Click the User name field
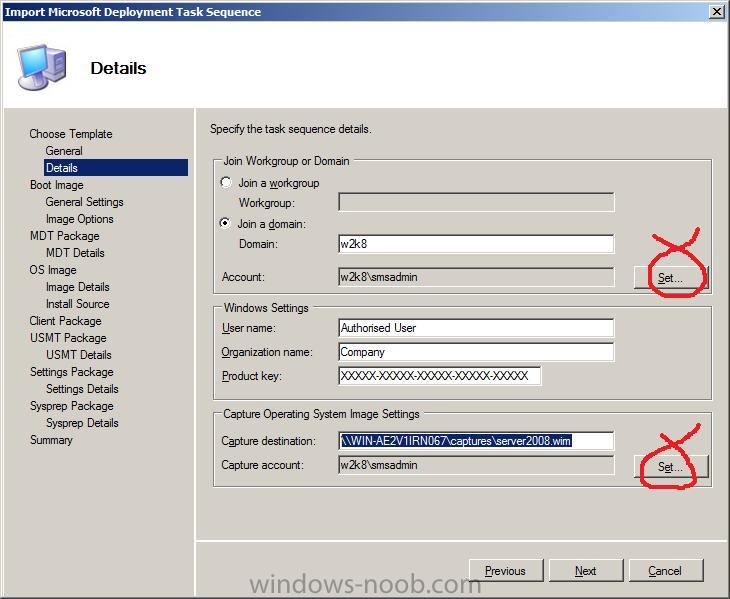 point(476,328)
